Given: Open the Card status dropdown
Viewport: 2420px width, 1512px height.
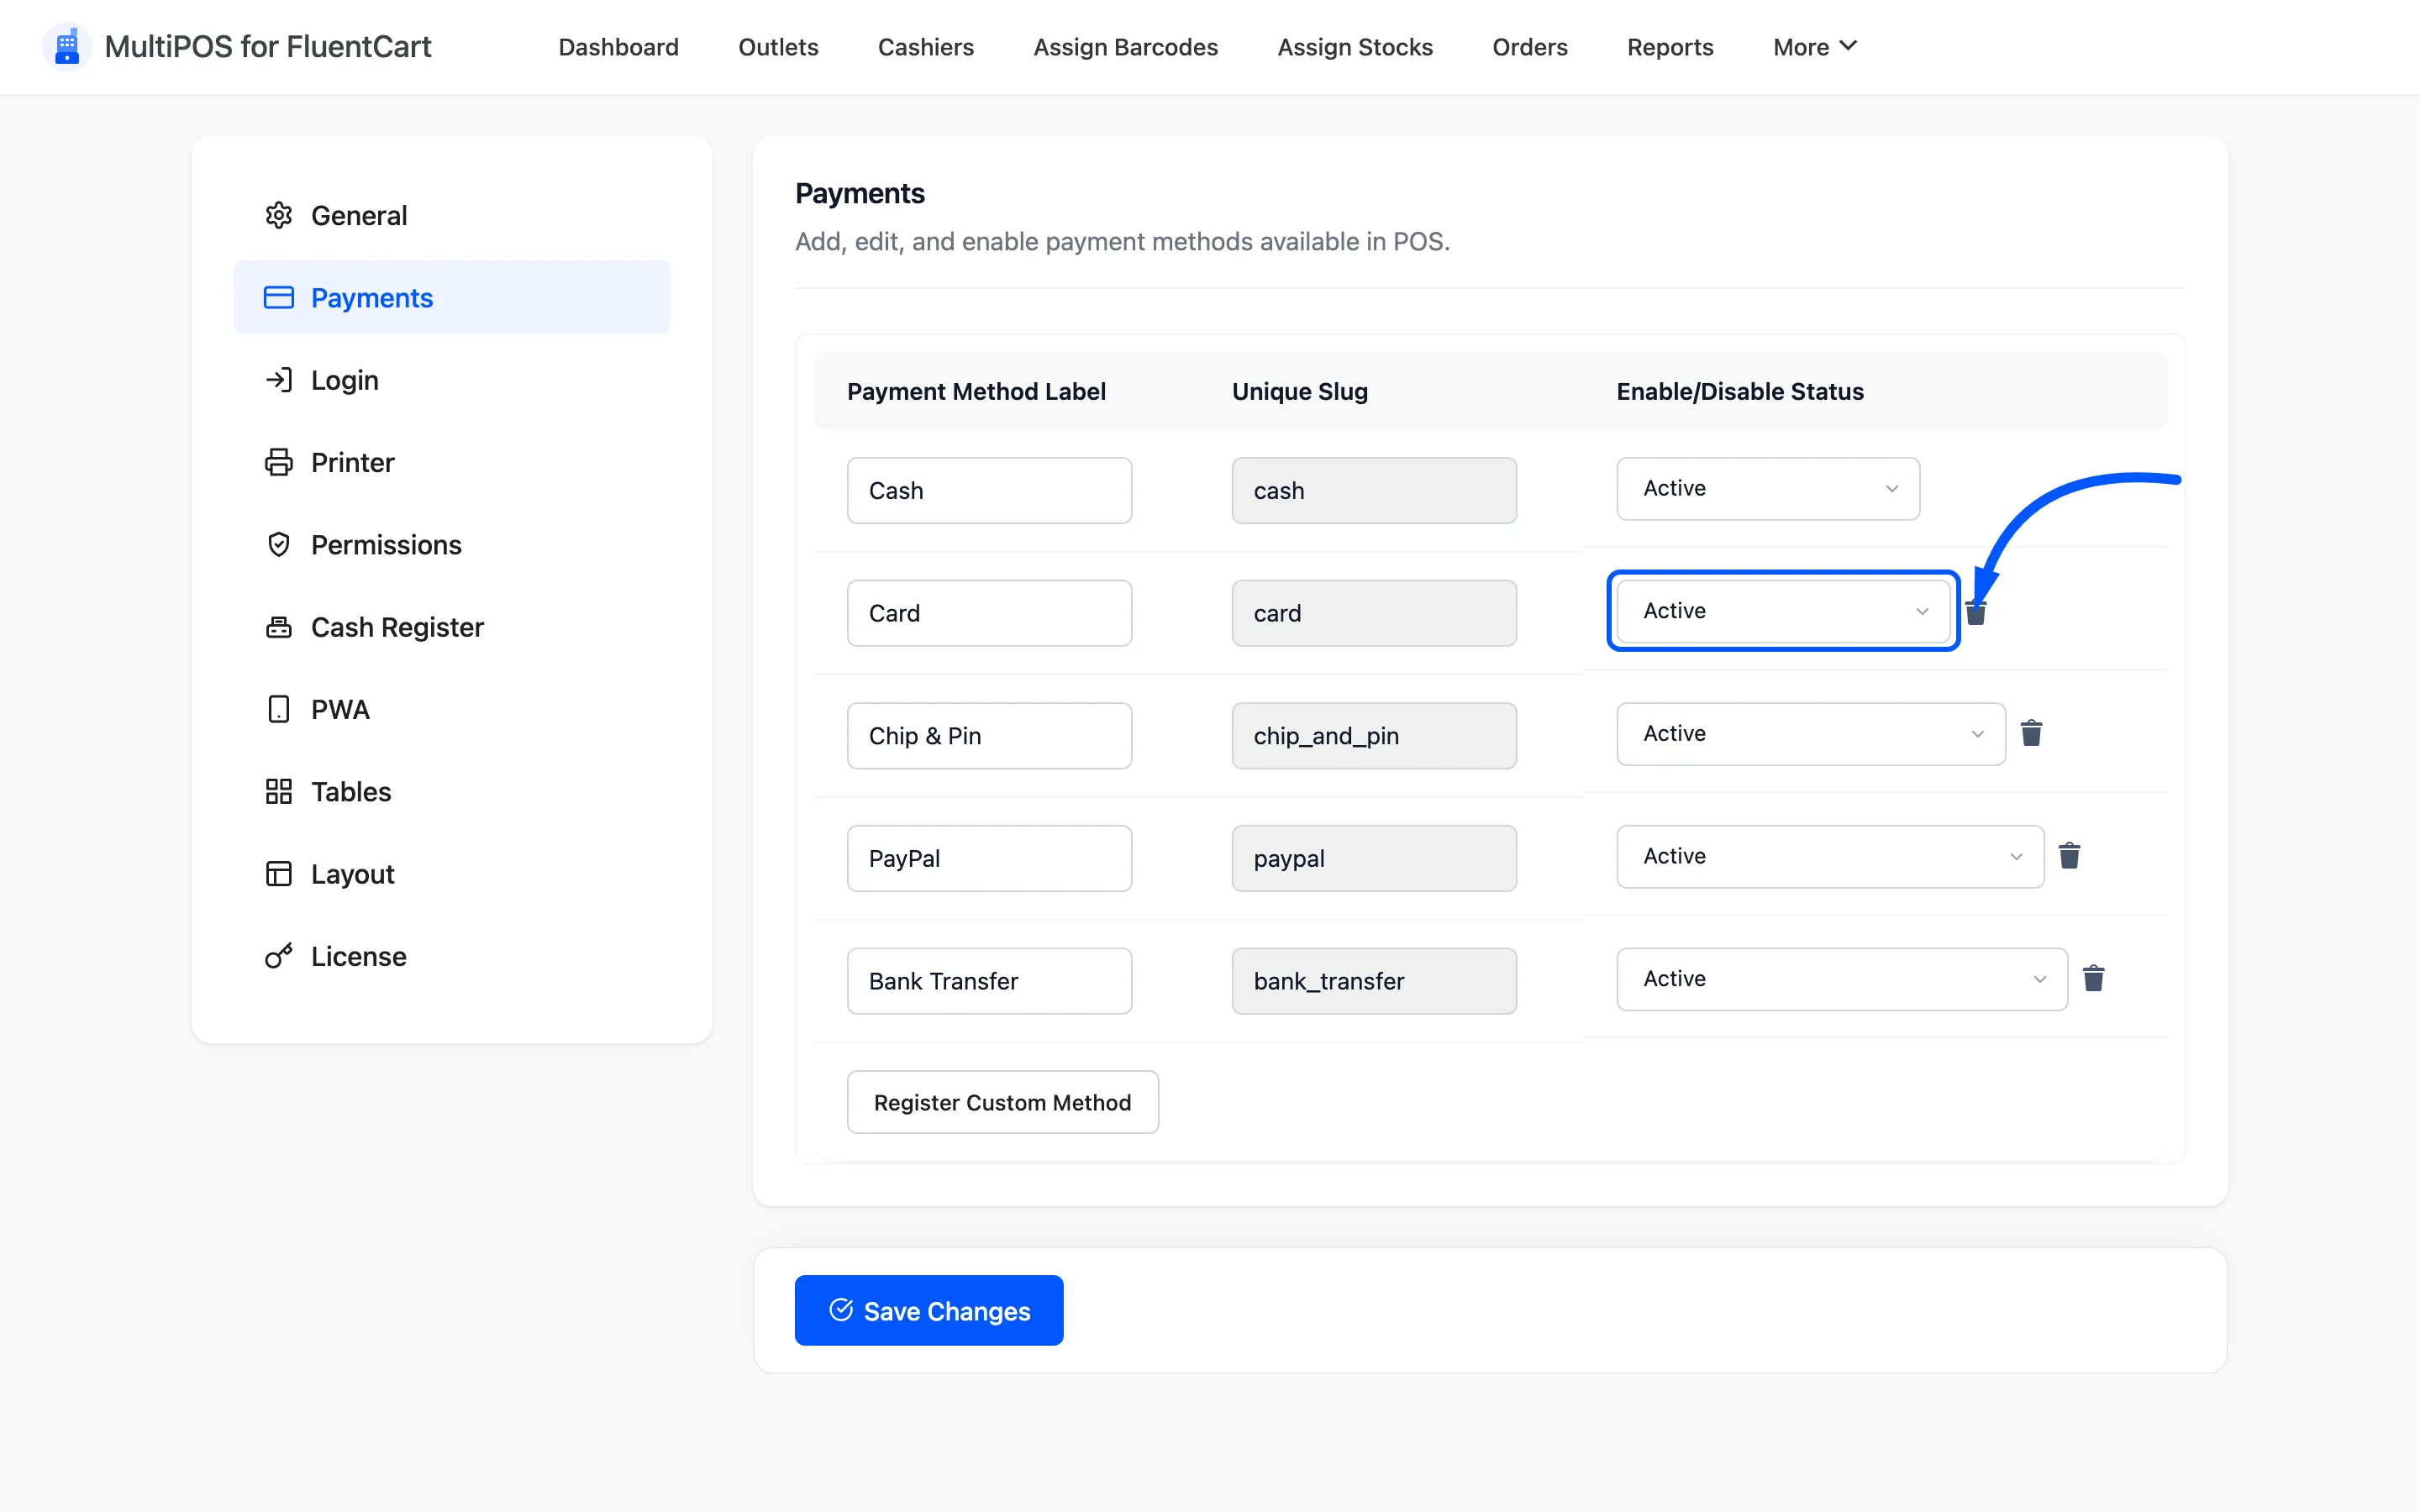Looking at the screenshot, I should (1783, 611).
